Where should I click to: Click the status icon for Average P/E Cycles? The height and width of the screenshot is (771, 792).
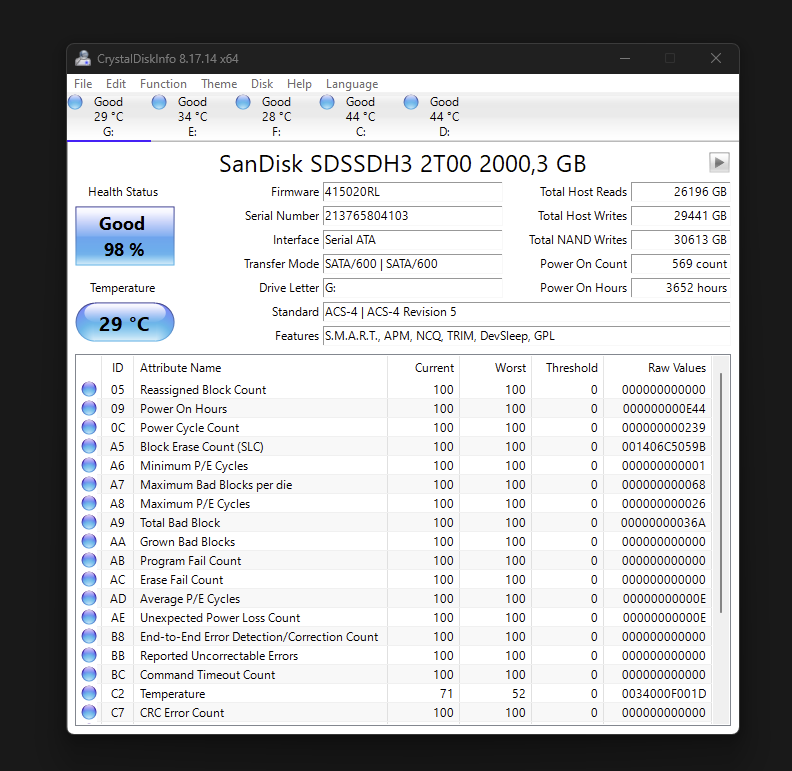pos(89,598)
